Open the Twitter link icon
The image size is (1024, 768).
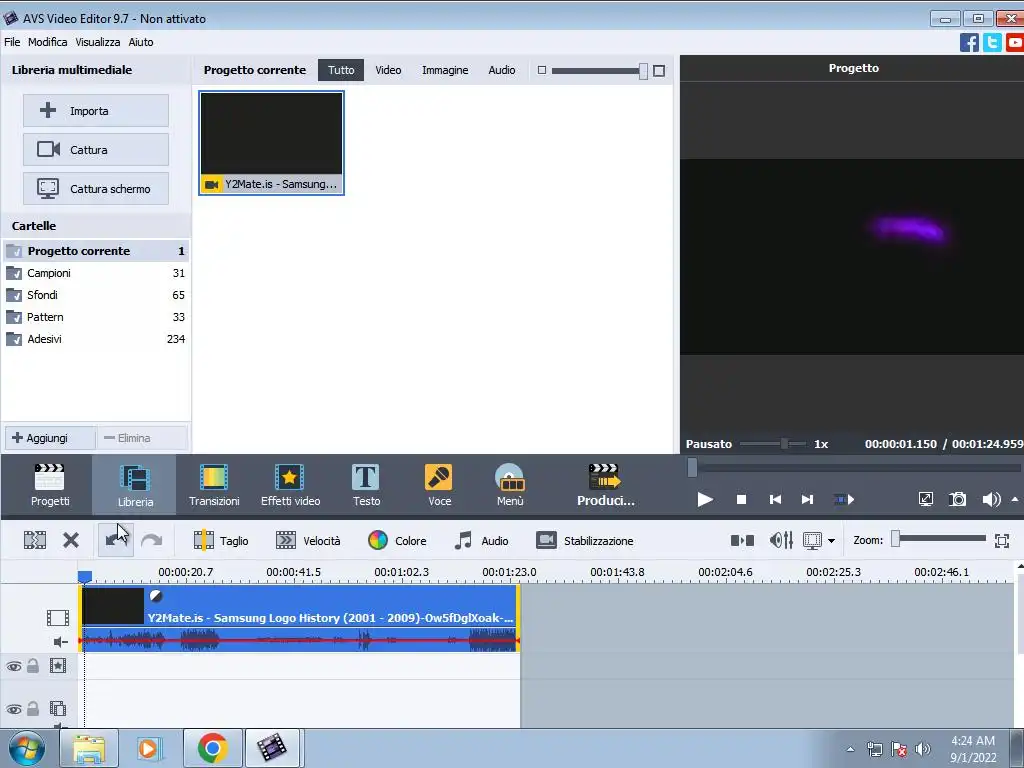(992, 42)
